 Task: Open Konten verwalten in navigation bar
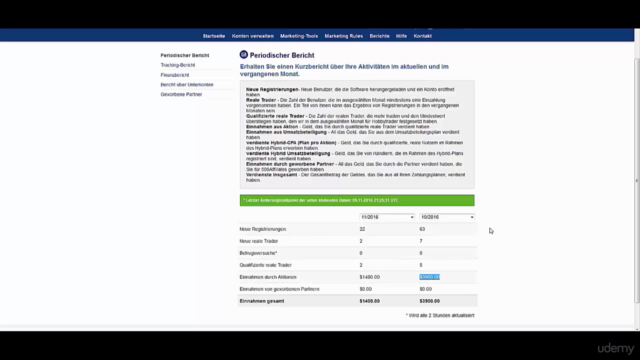click(252, 36)
